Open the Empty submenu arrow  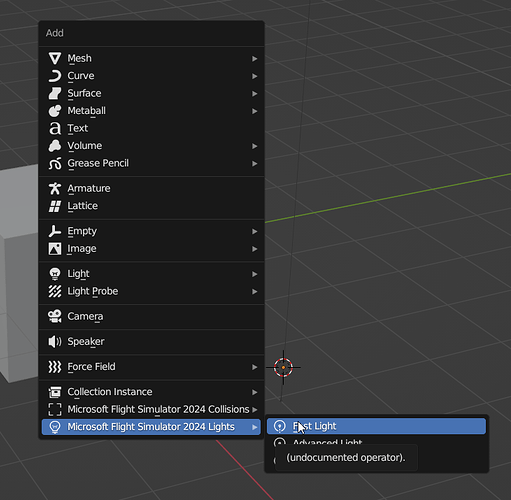point(254,231)
